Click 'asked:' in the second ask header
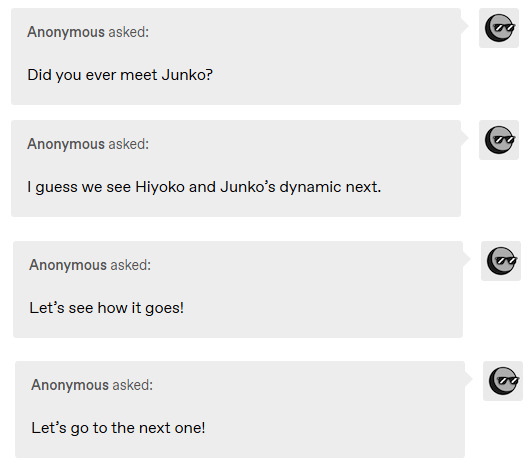This screenshot has width=532, height=473. point(129,144)
